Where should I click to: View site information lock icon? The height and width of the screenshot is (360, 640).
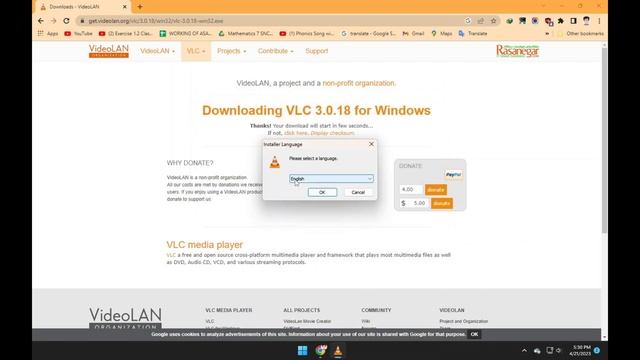[x=82, y=21]
